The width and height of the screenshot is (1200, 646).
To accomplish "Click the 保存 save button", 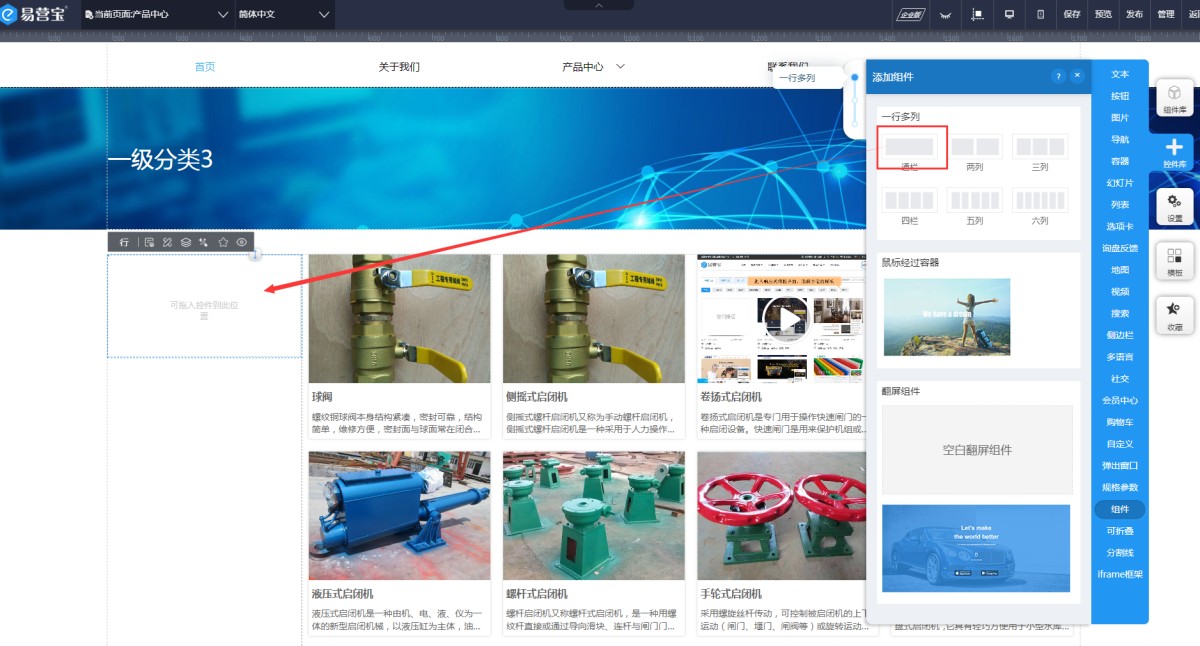I will 1072,14.
